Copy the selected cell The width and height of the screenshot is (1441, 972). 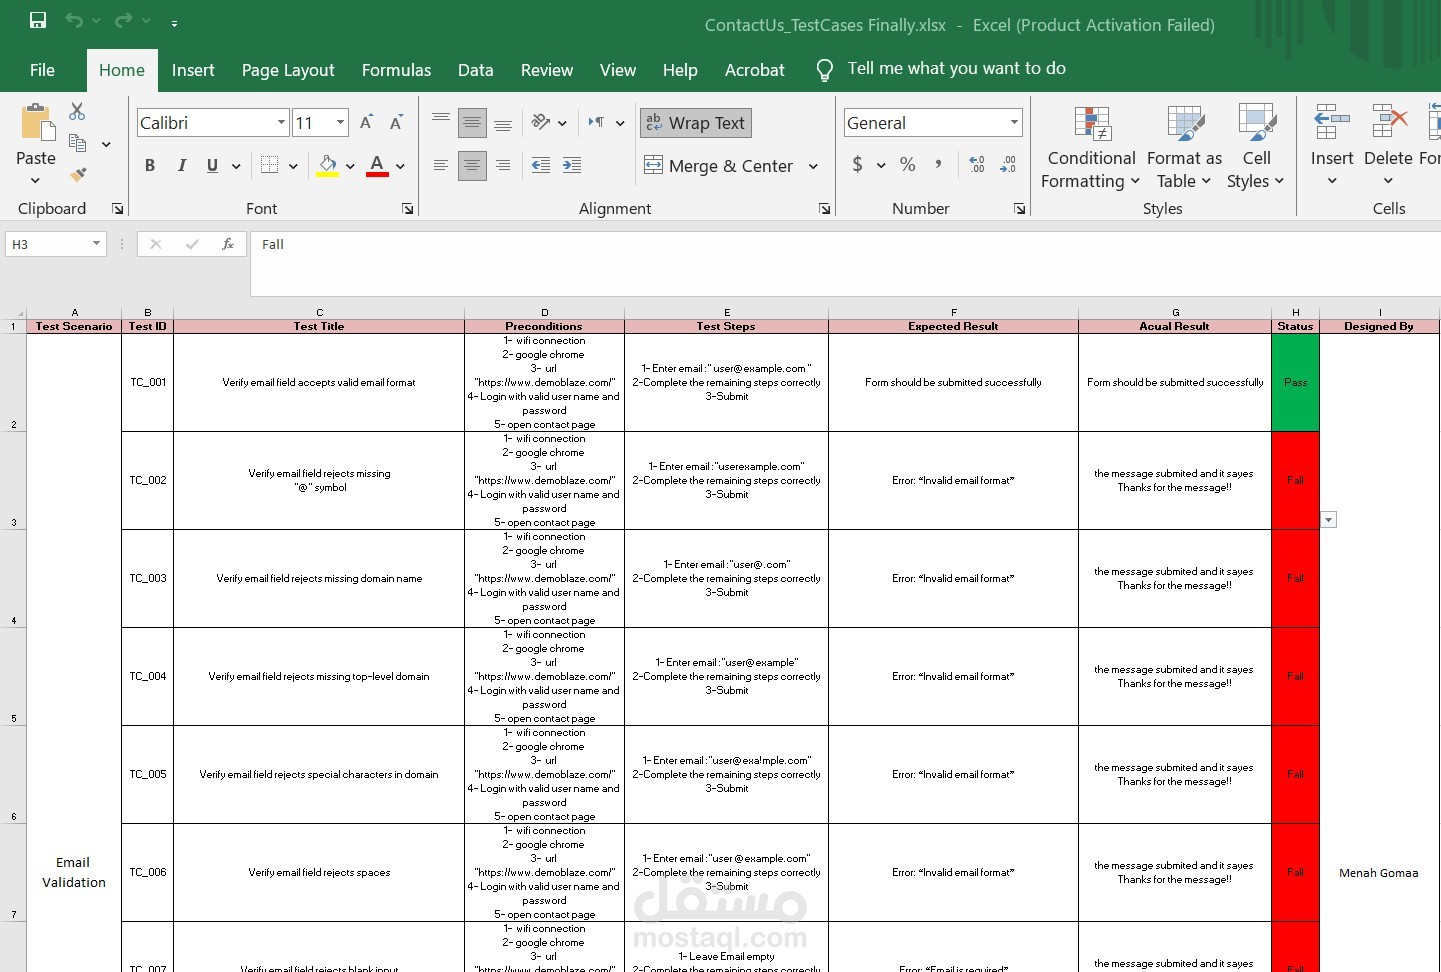77,143
